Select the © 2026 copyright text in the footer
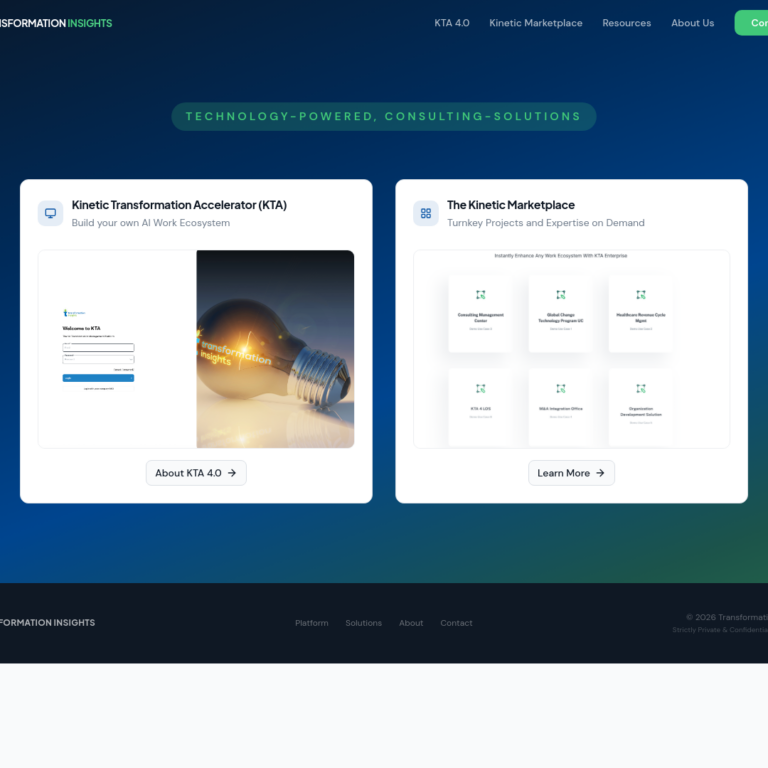 727,617
